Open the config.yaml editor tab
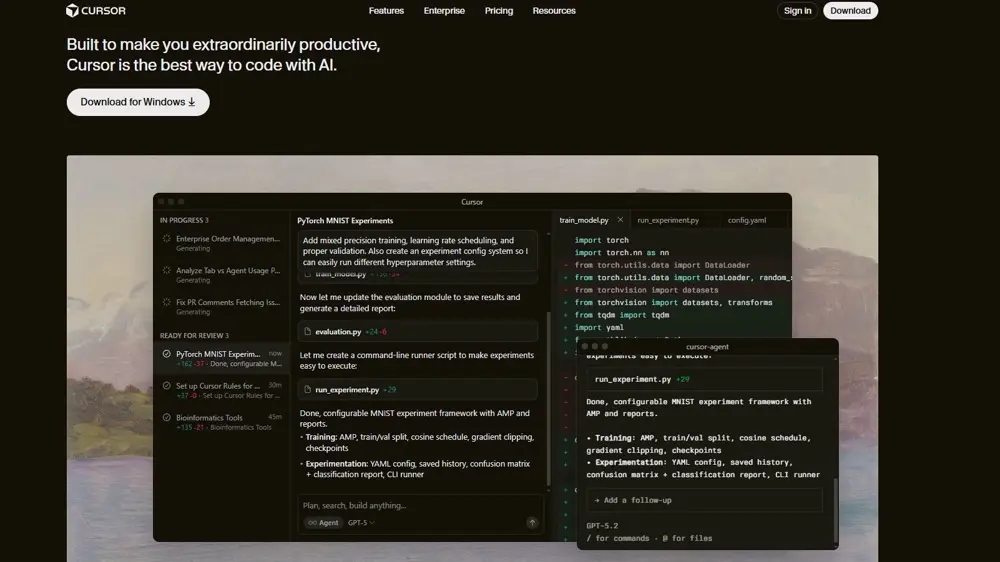Viewport: 1000px width, 562px height. tap(747, 220)
